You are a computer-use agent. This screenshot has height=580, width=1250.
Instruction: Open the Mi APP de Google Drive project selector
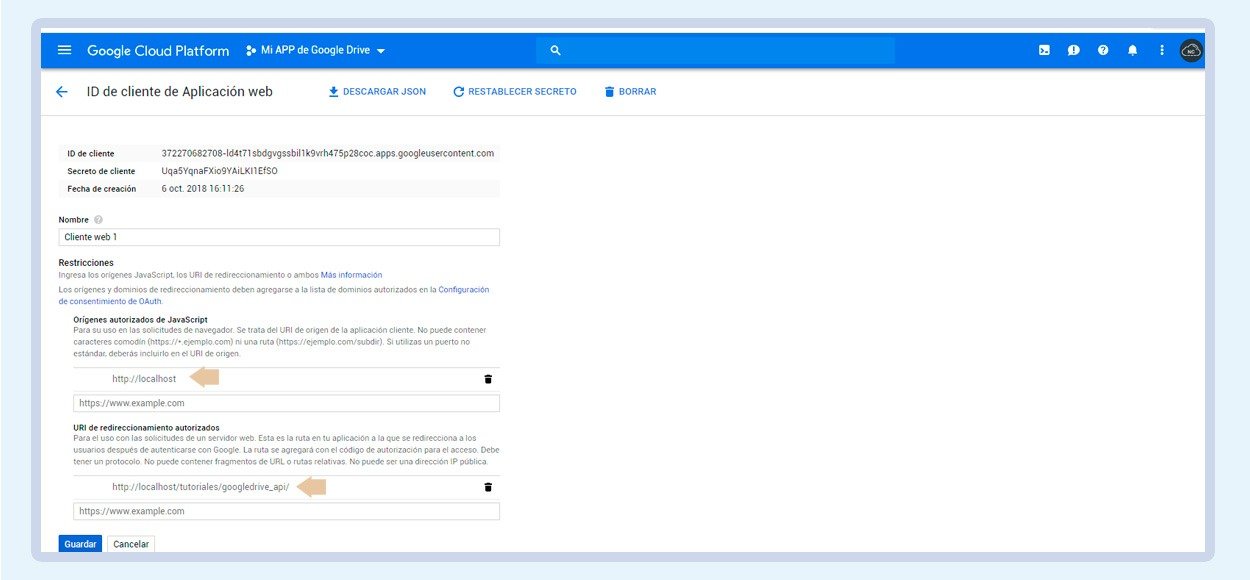pyautogui.click(x=316, y=50)
